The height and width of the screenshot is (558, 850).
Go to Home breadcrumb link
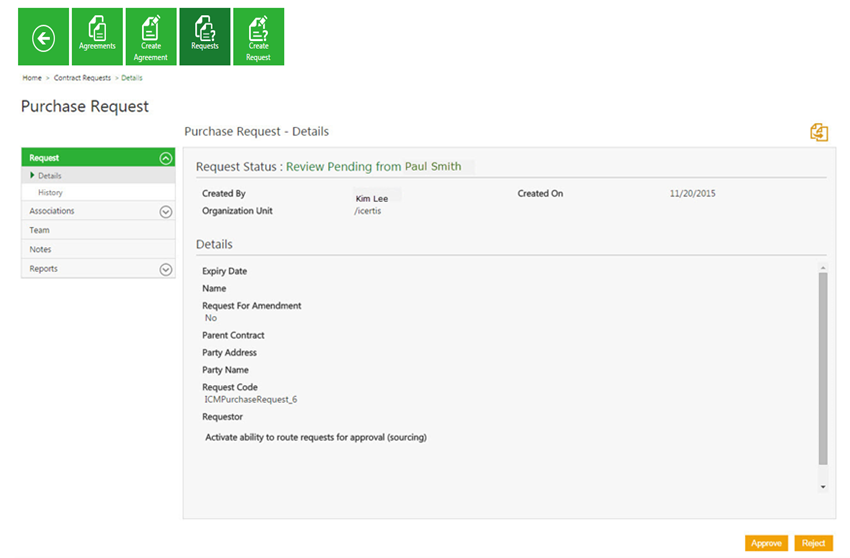[x=32, y=78]
